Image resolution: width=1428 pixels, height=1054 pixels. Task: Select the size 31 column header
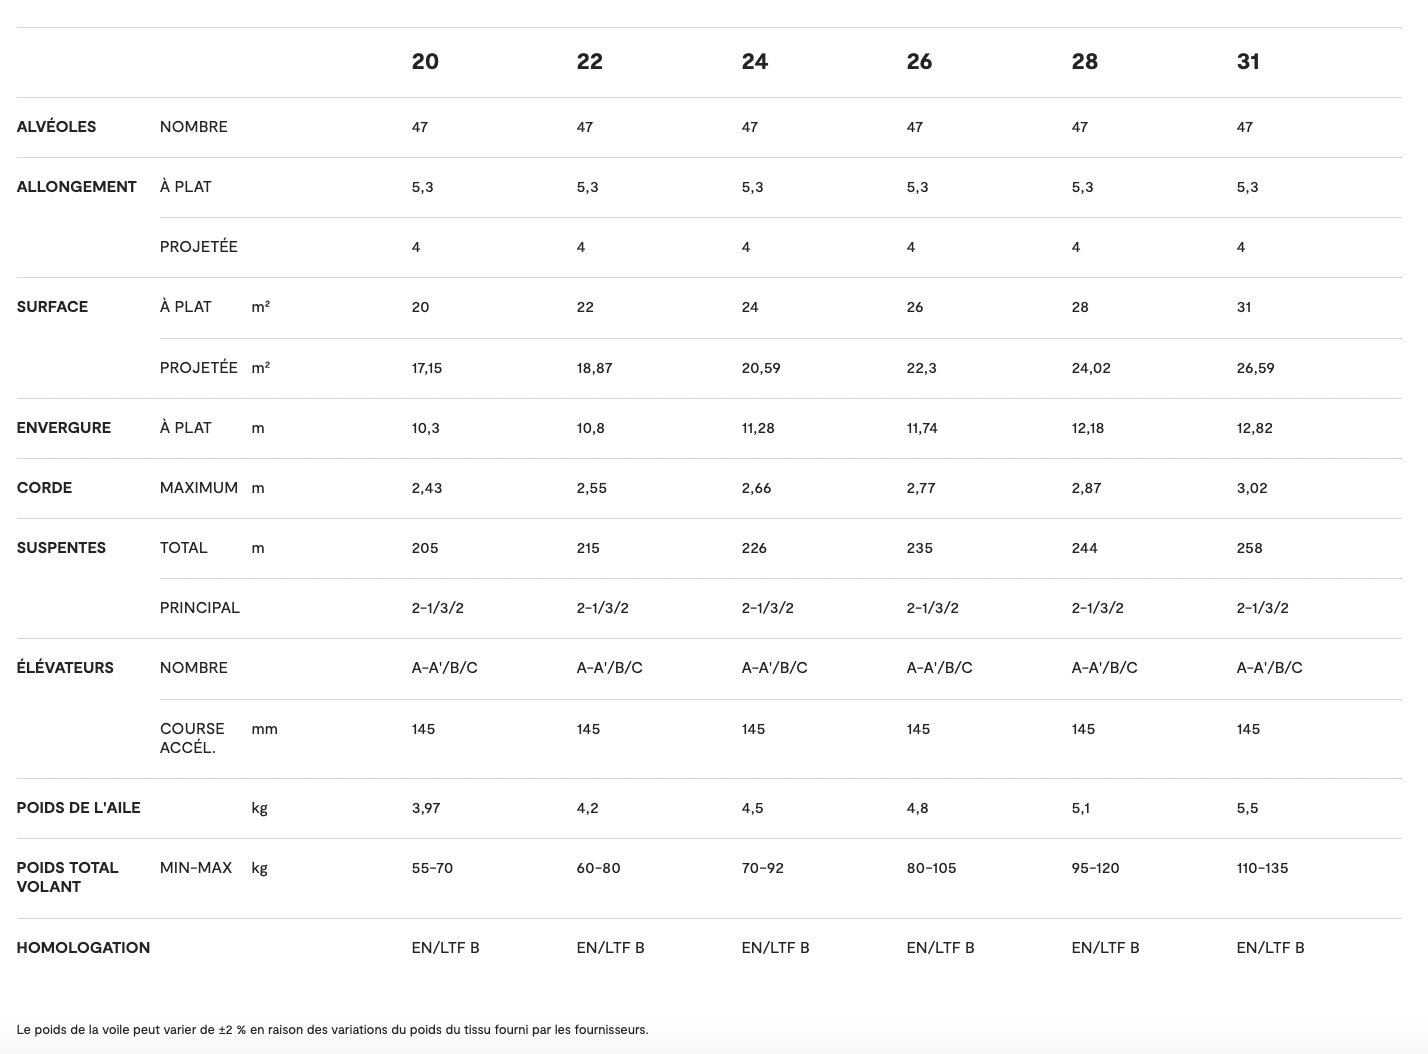(x=1248, y=62)
